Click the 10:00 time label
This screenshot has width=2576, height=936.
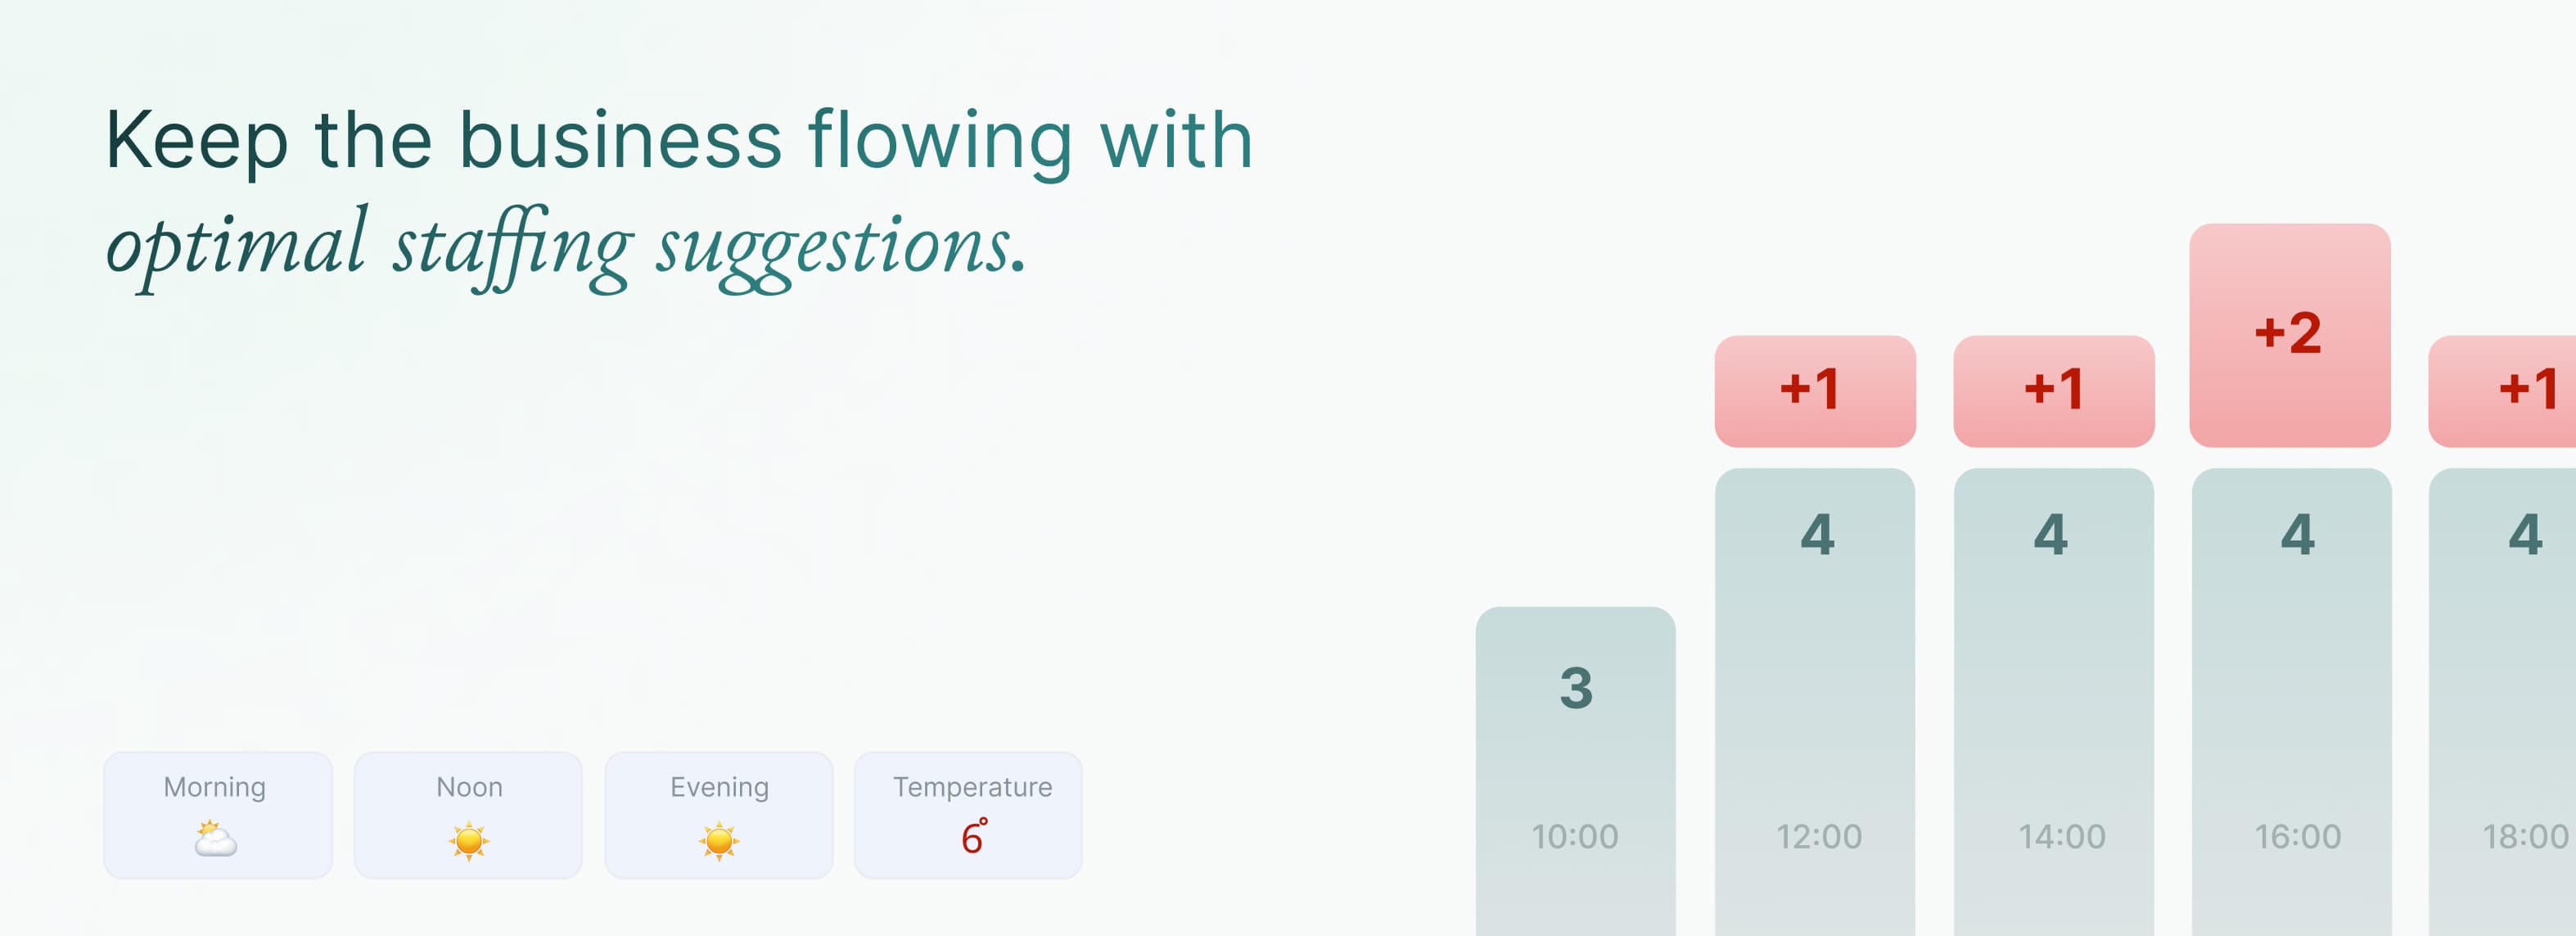(1575, 836)
